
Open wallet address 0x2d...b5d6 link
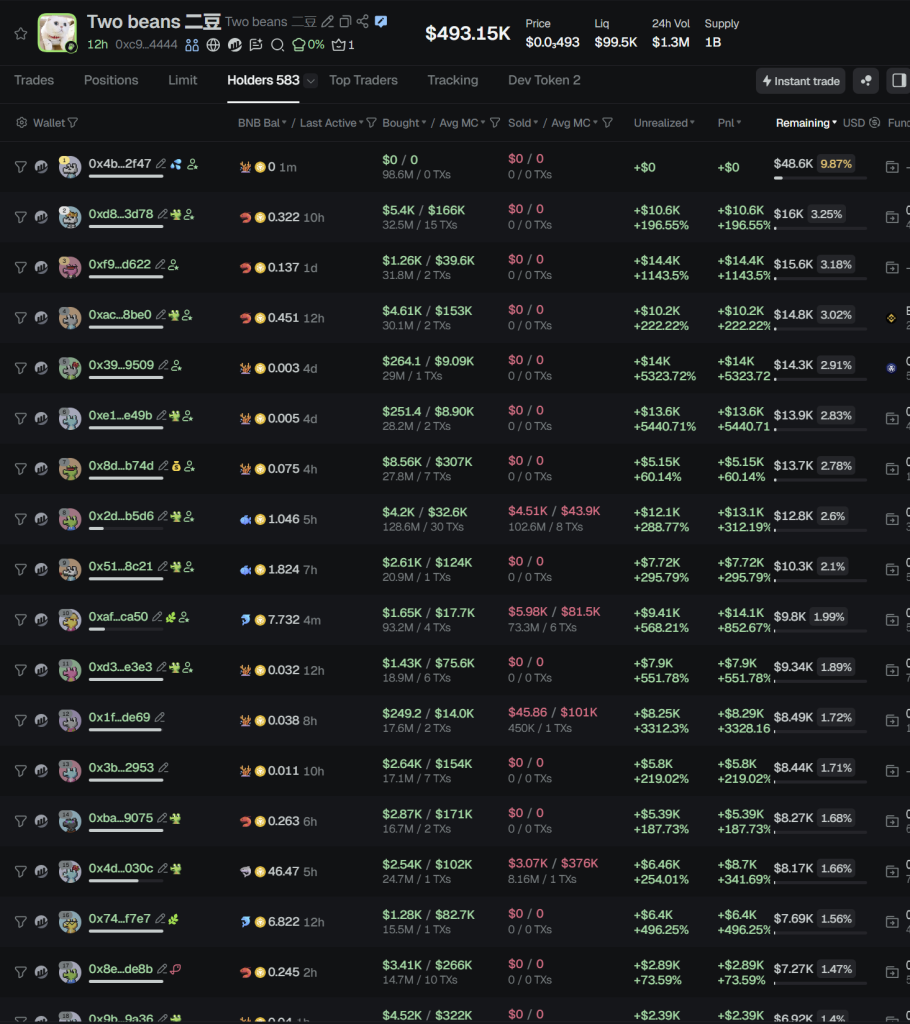(x=121, y=516)
